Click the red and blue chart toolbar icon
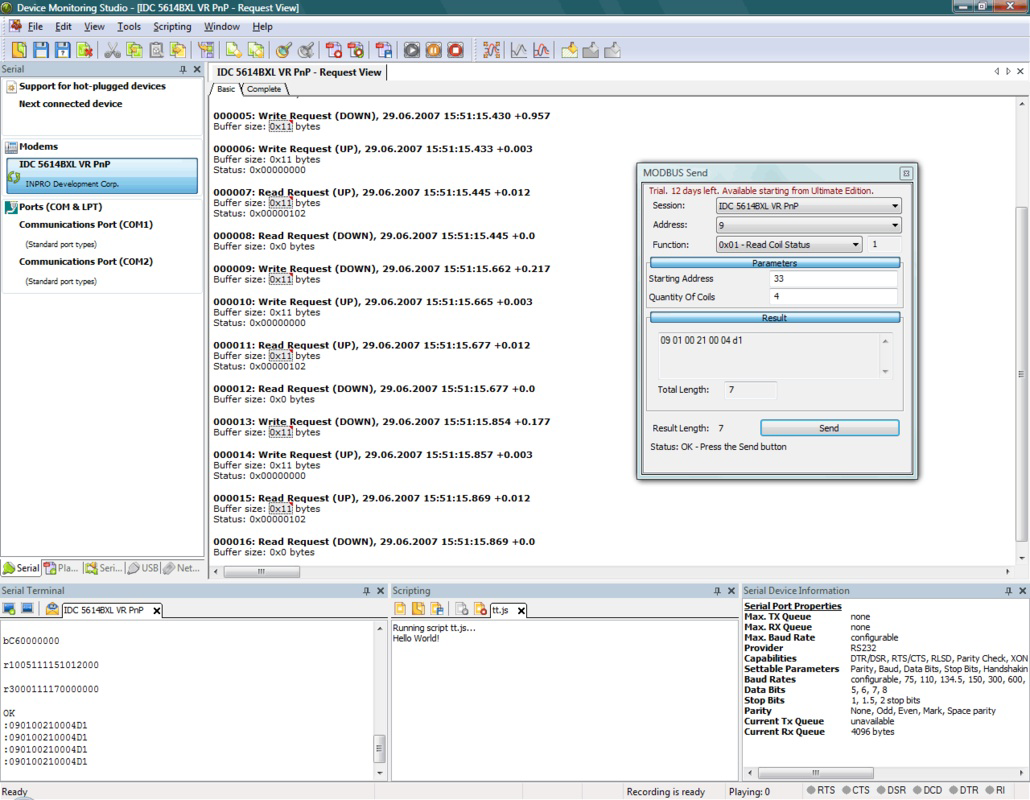Image resolution: width=1030 pixels, height=800 pixels. (x=541, y=50)
